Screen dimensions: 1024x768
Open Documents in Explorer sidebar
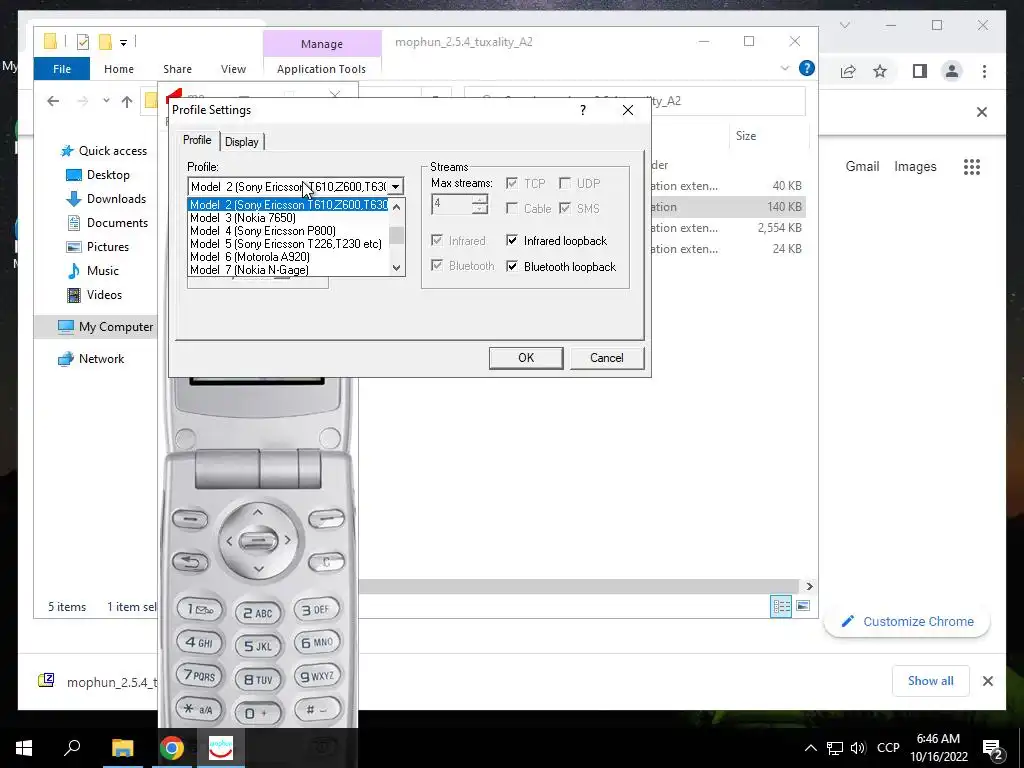(107, 223)
